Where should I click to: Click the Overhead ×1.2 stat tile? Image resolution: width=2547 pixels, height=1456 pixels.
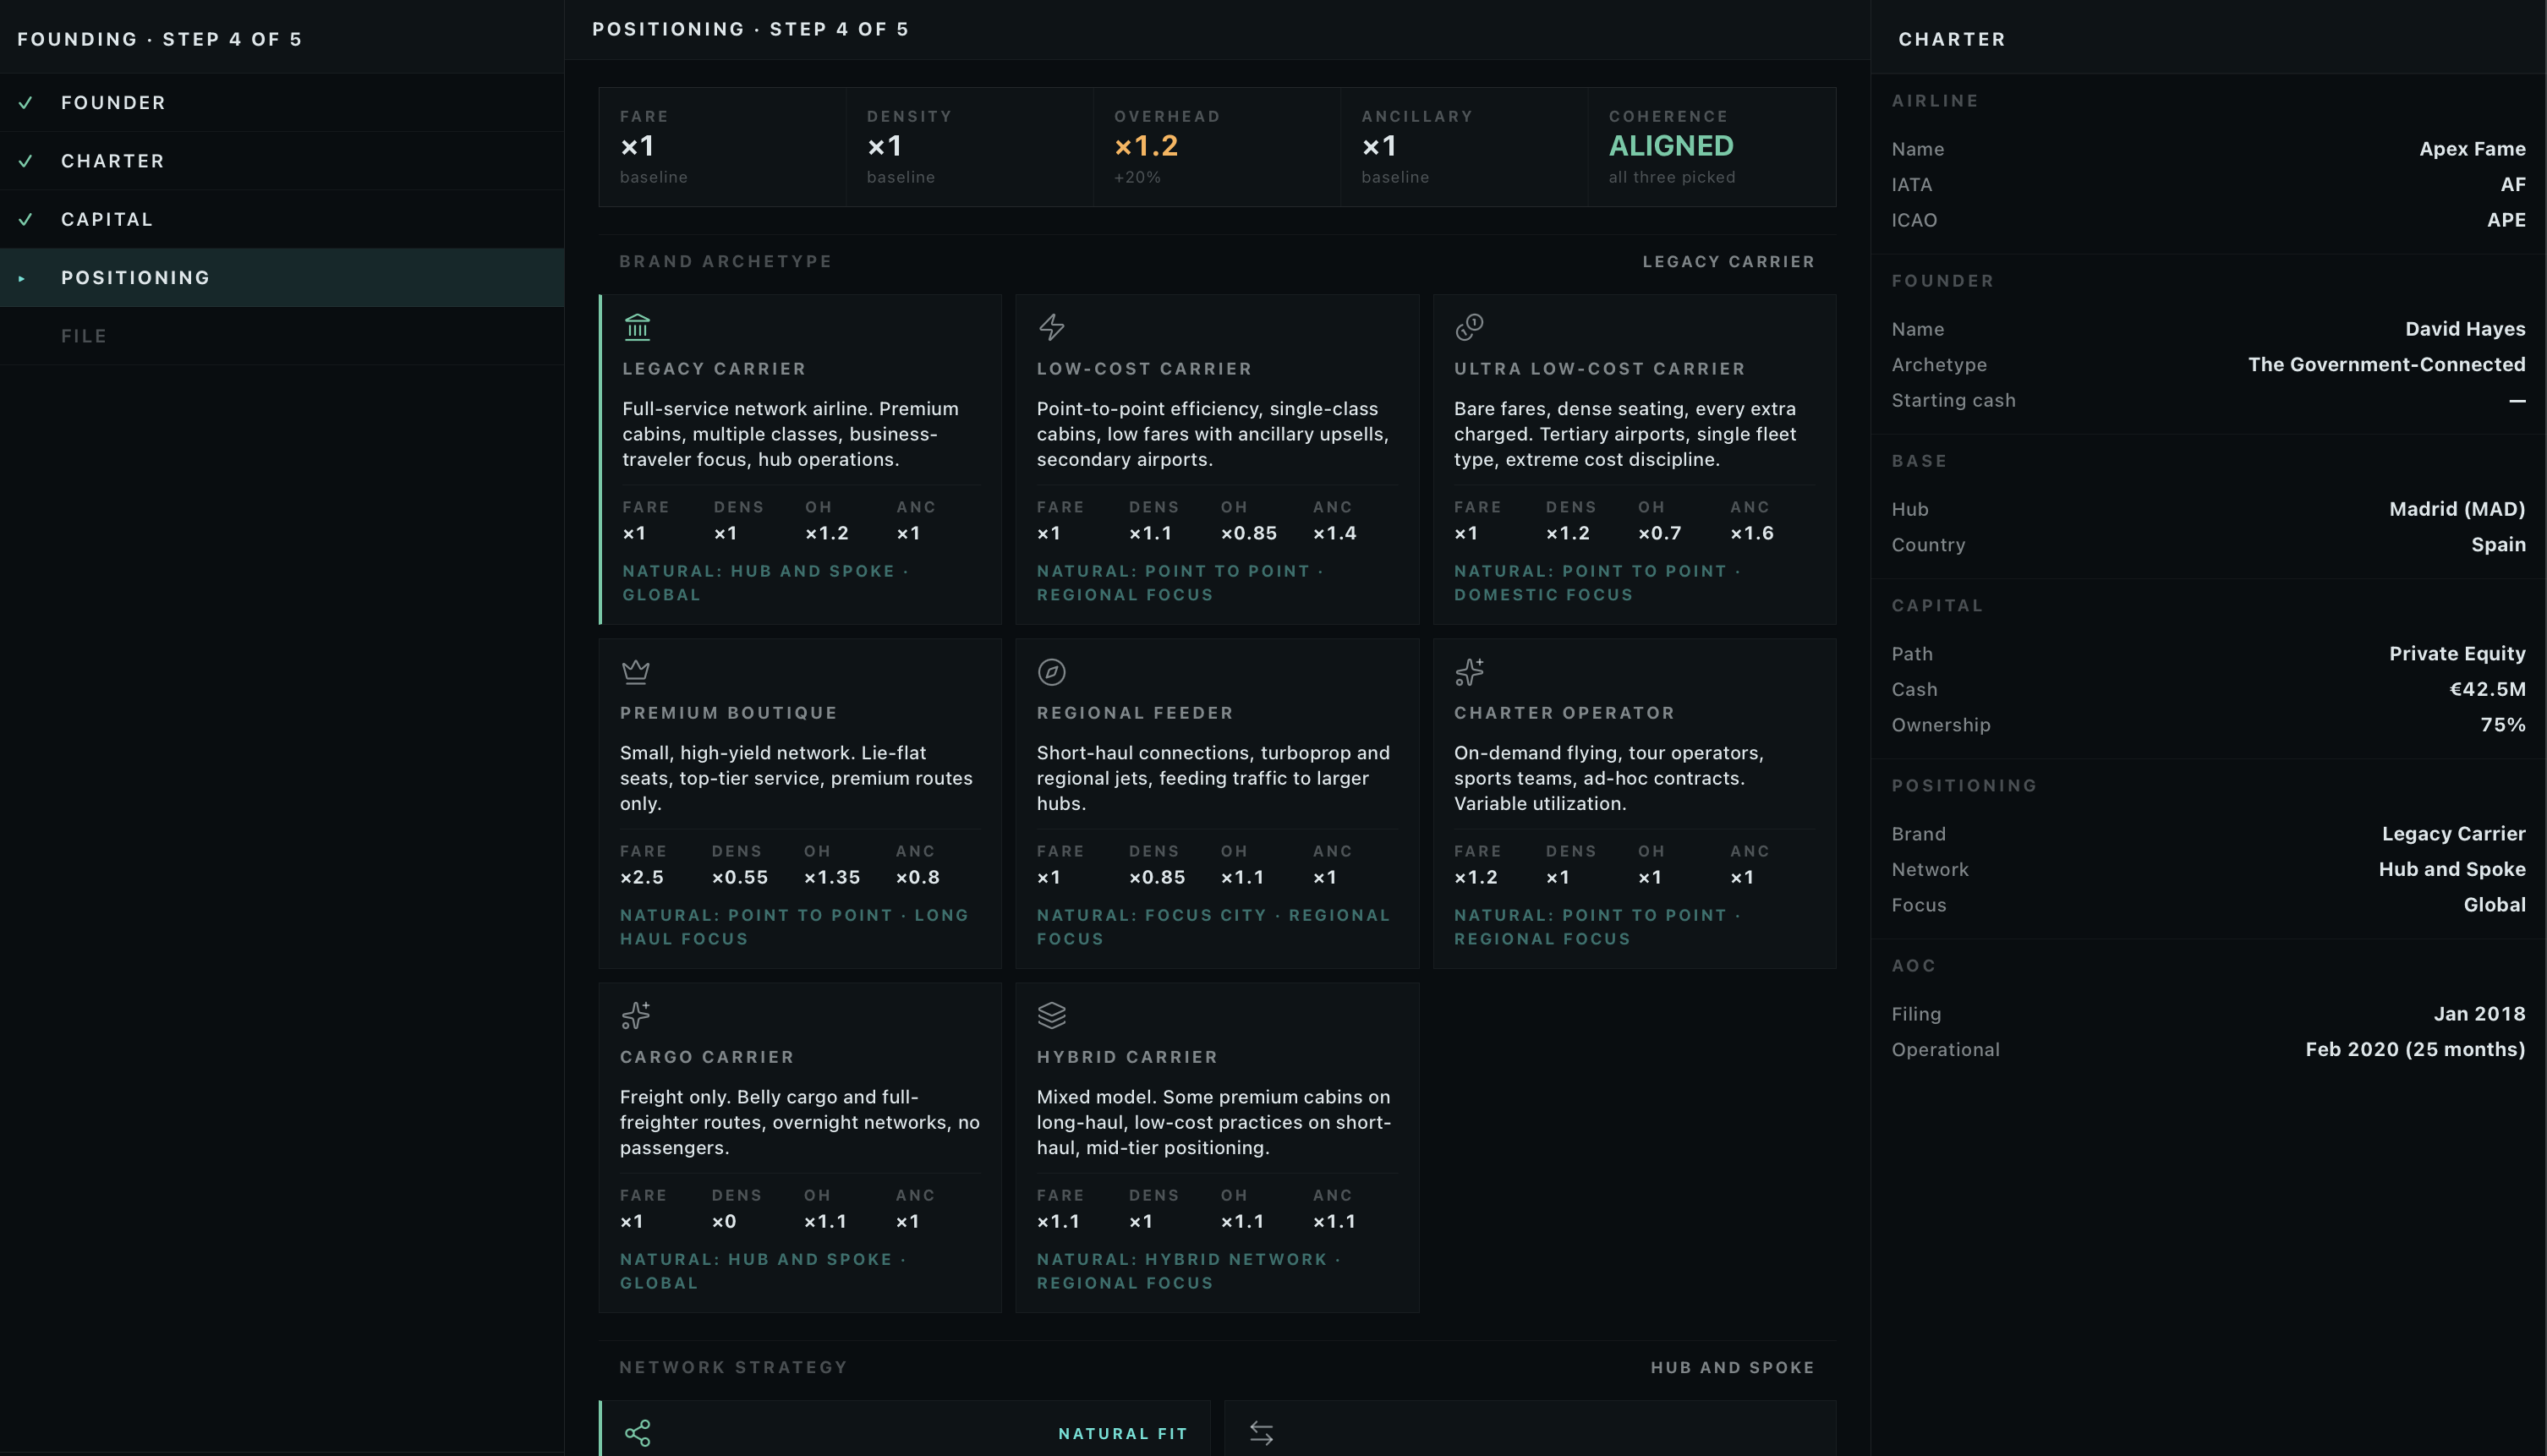point(1217,147)
